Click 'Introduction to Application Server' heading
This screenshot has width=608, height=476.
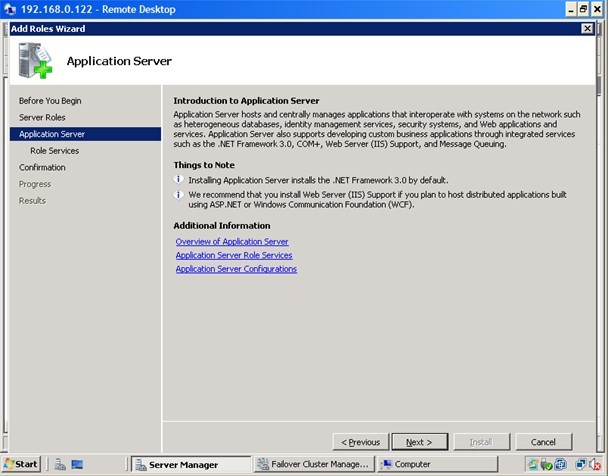coord(246,101)
